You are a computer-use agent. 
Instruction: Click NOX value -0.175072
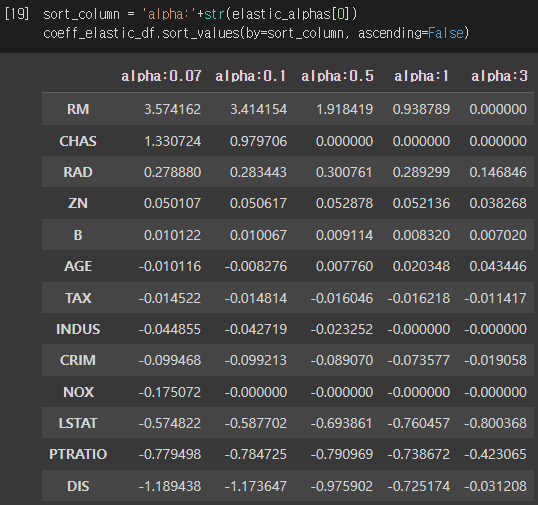coord(170,392)
